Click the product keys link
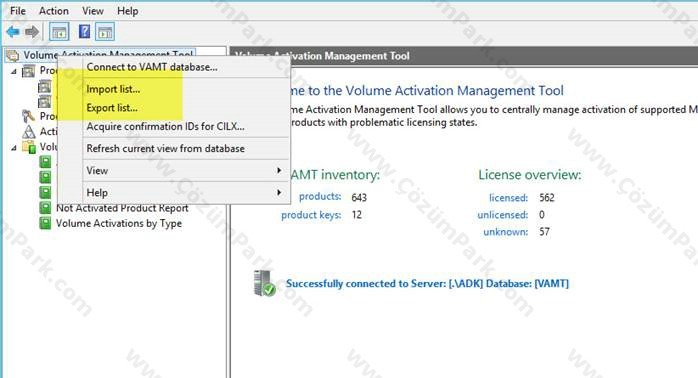This screenshot has width=698, height=378. coord(311,215)
